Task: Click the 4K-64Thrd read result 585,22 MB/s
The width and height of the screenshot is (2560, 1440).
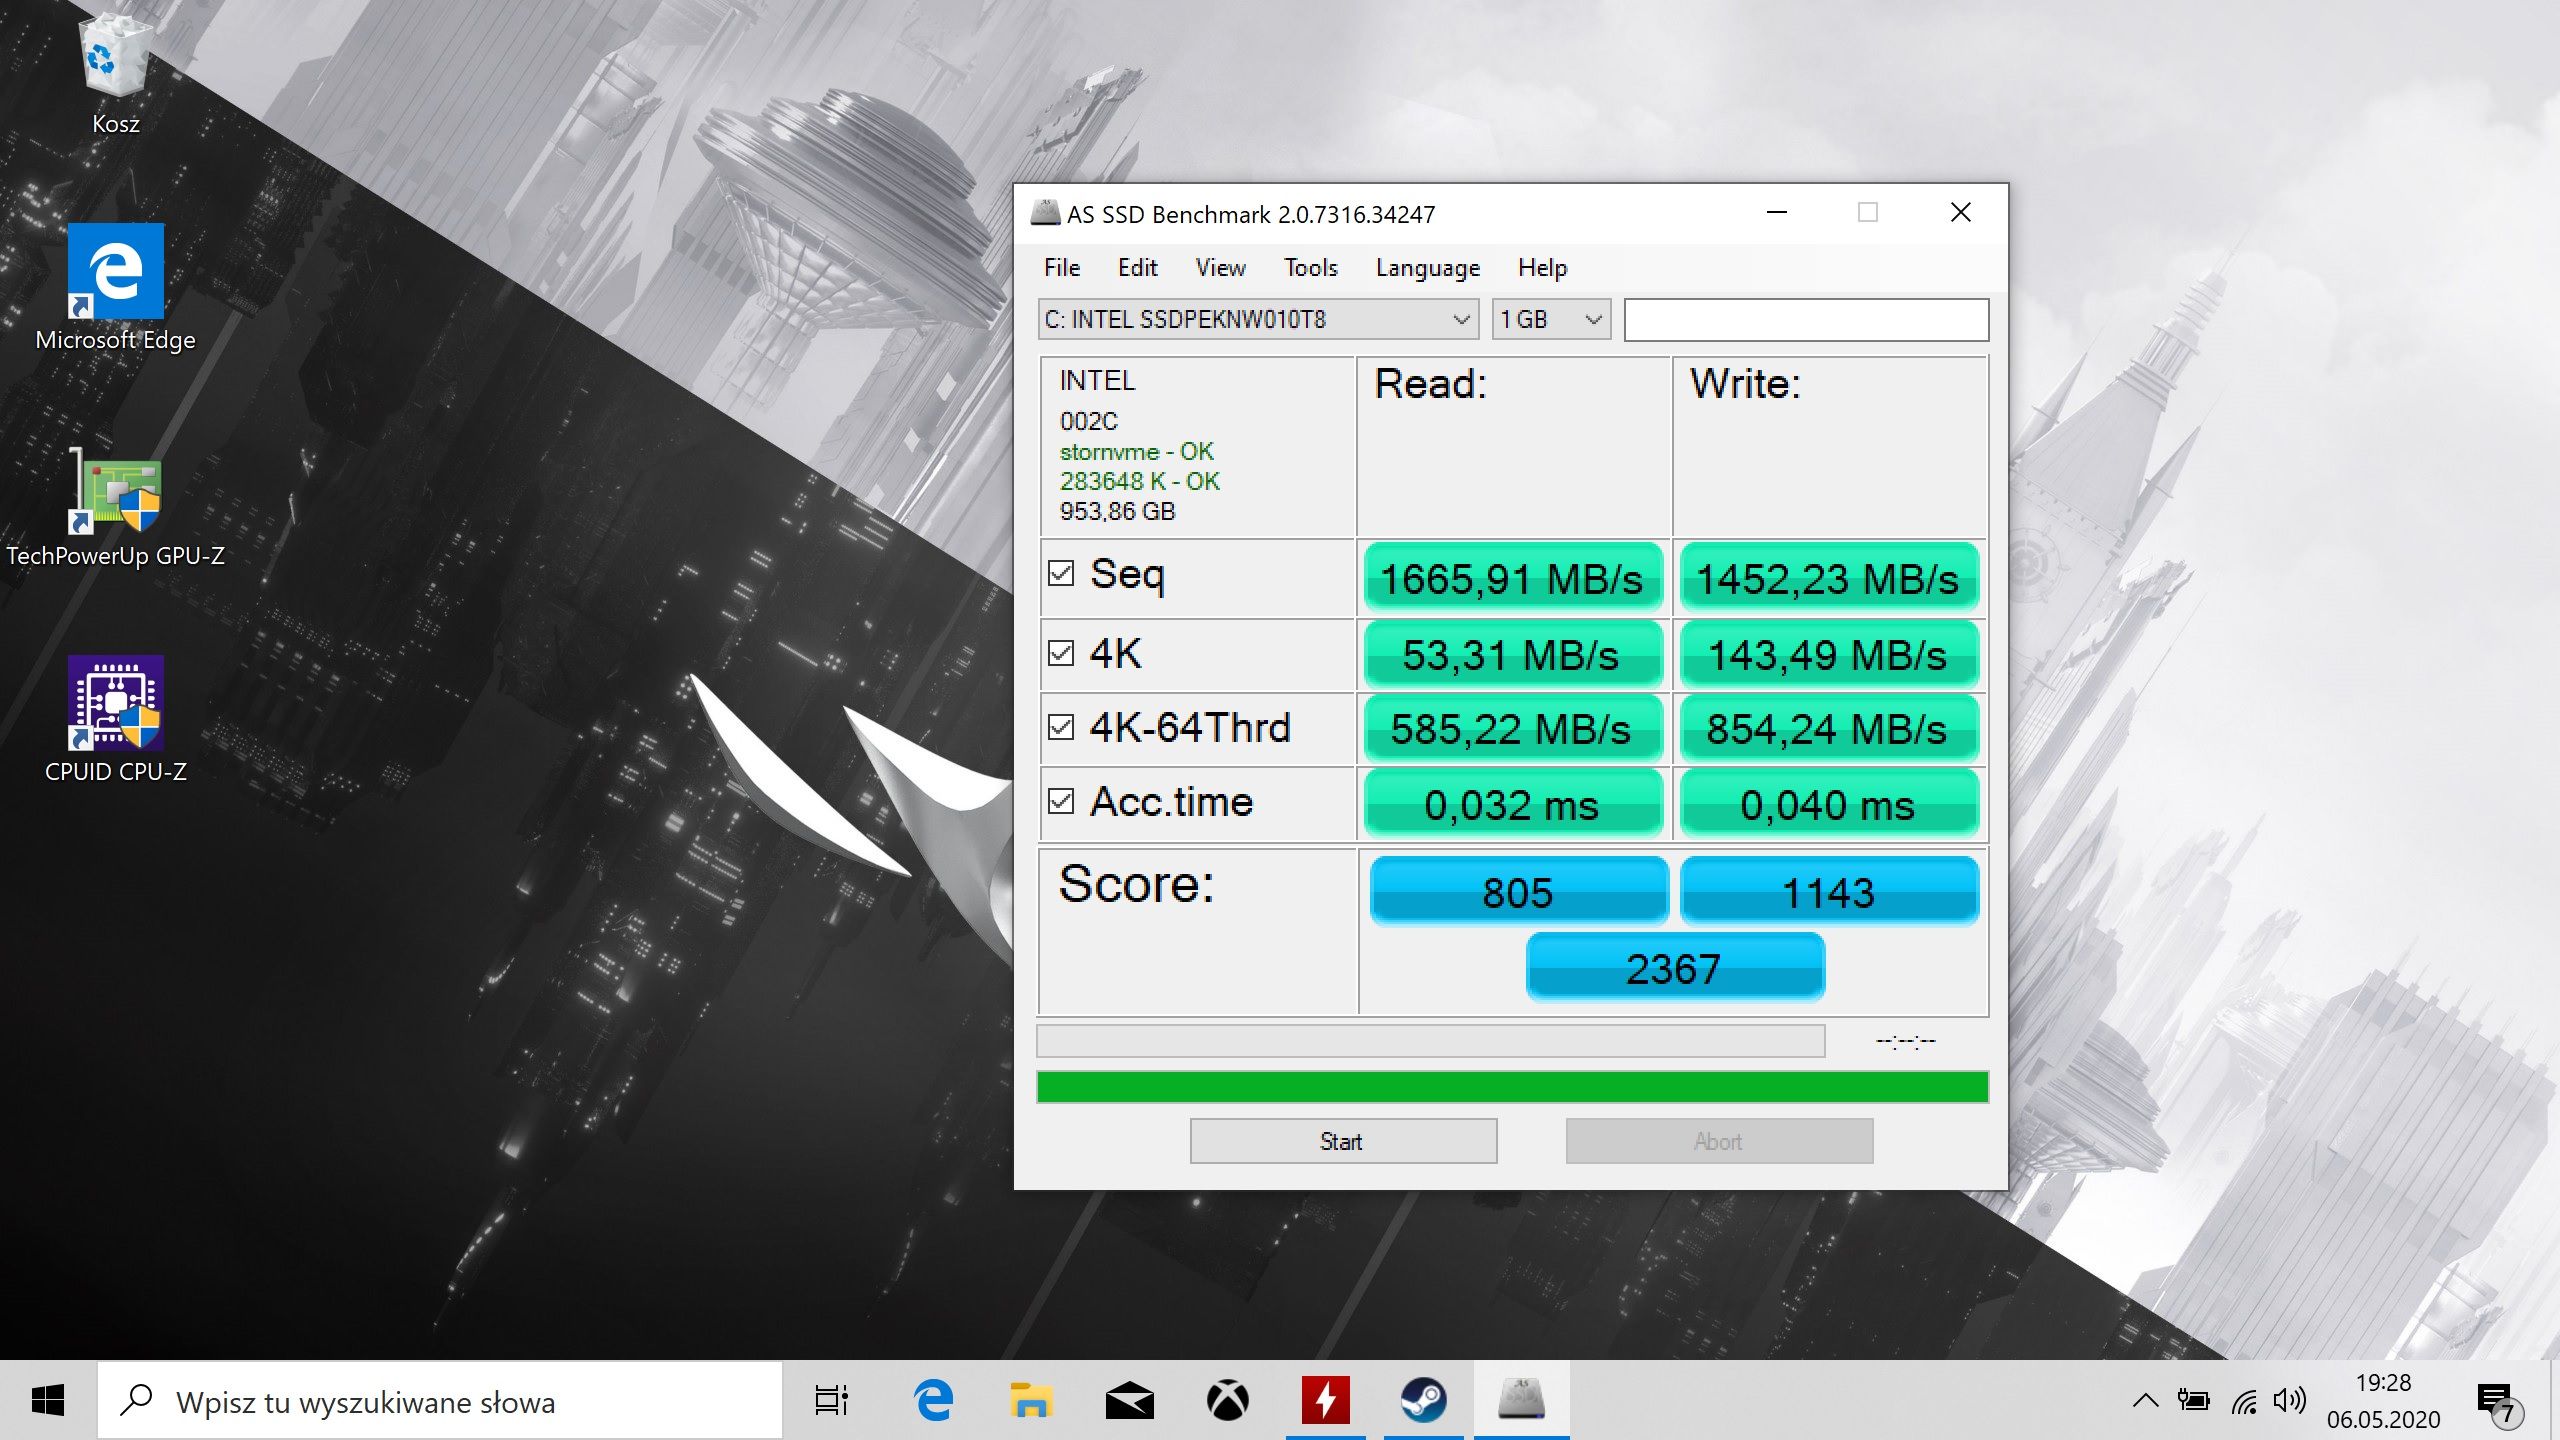Action: point(1513,729)
